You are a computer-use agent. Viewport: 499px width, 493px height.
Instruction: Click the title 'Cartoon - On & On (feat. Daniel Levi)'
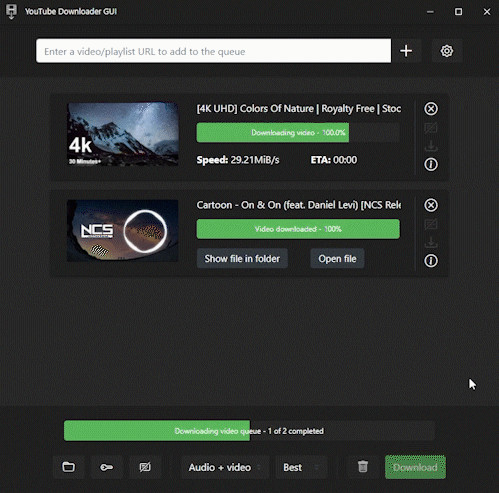[x=299, y=205]
